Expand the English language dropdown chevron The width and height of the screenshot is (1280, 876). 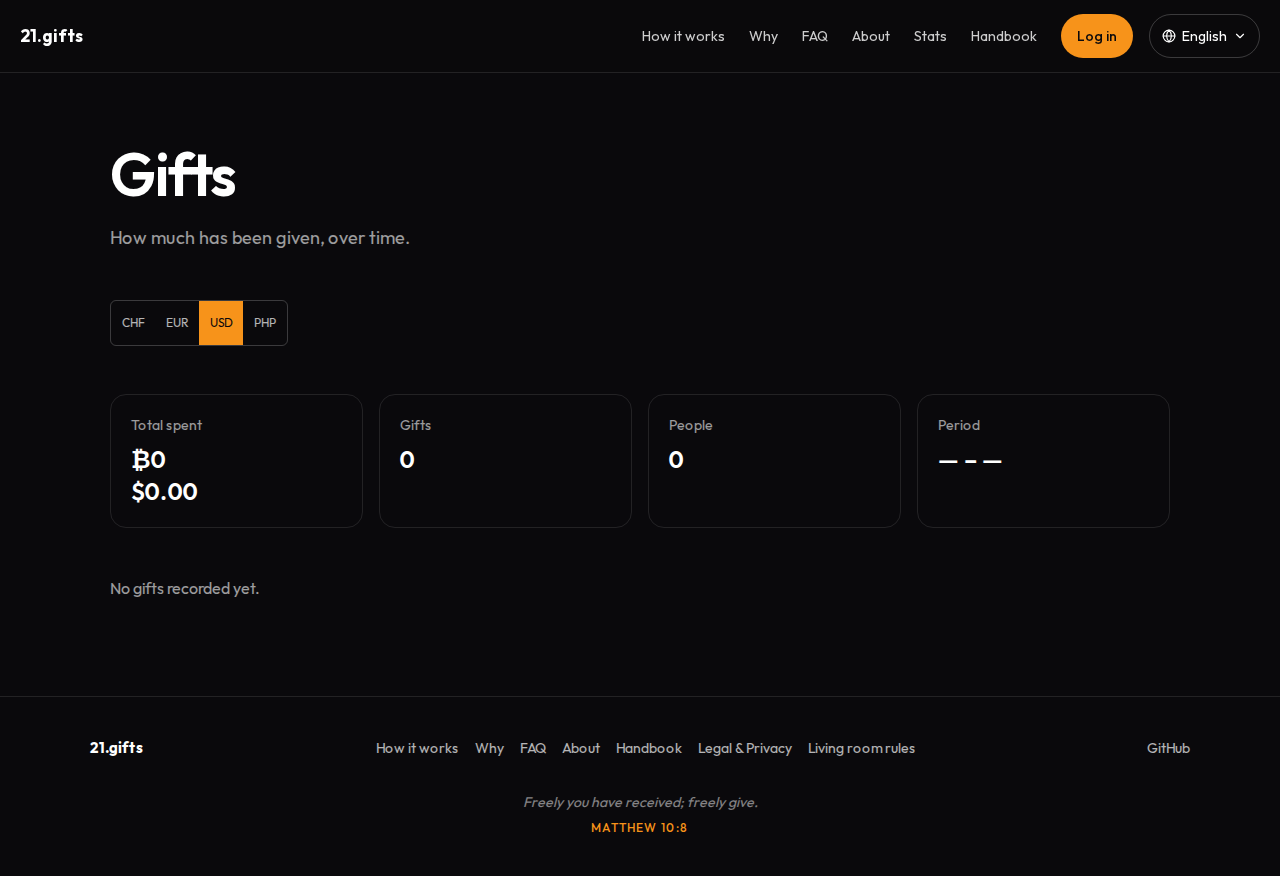(x=1240, y=36)
